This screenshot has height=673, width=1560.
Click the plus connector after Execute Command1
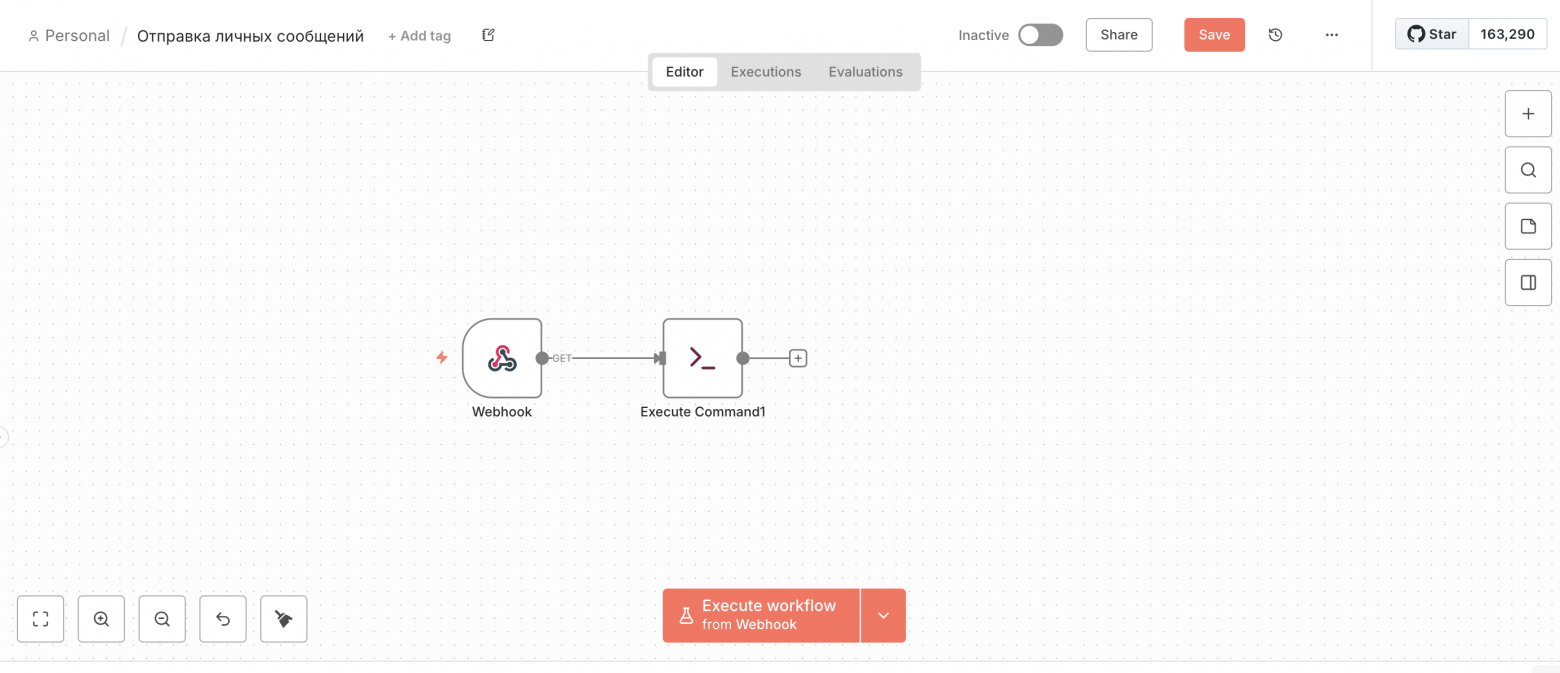pyautogui.click(x=798, y=358)
